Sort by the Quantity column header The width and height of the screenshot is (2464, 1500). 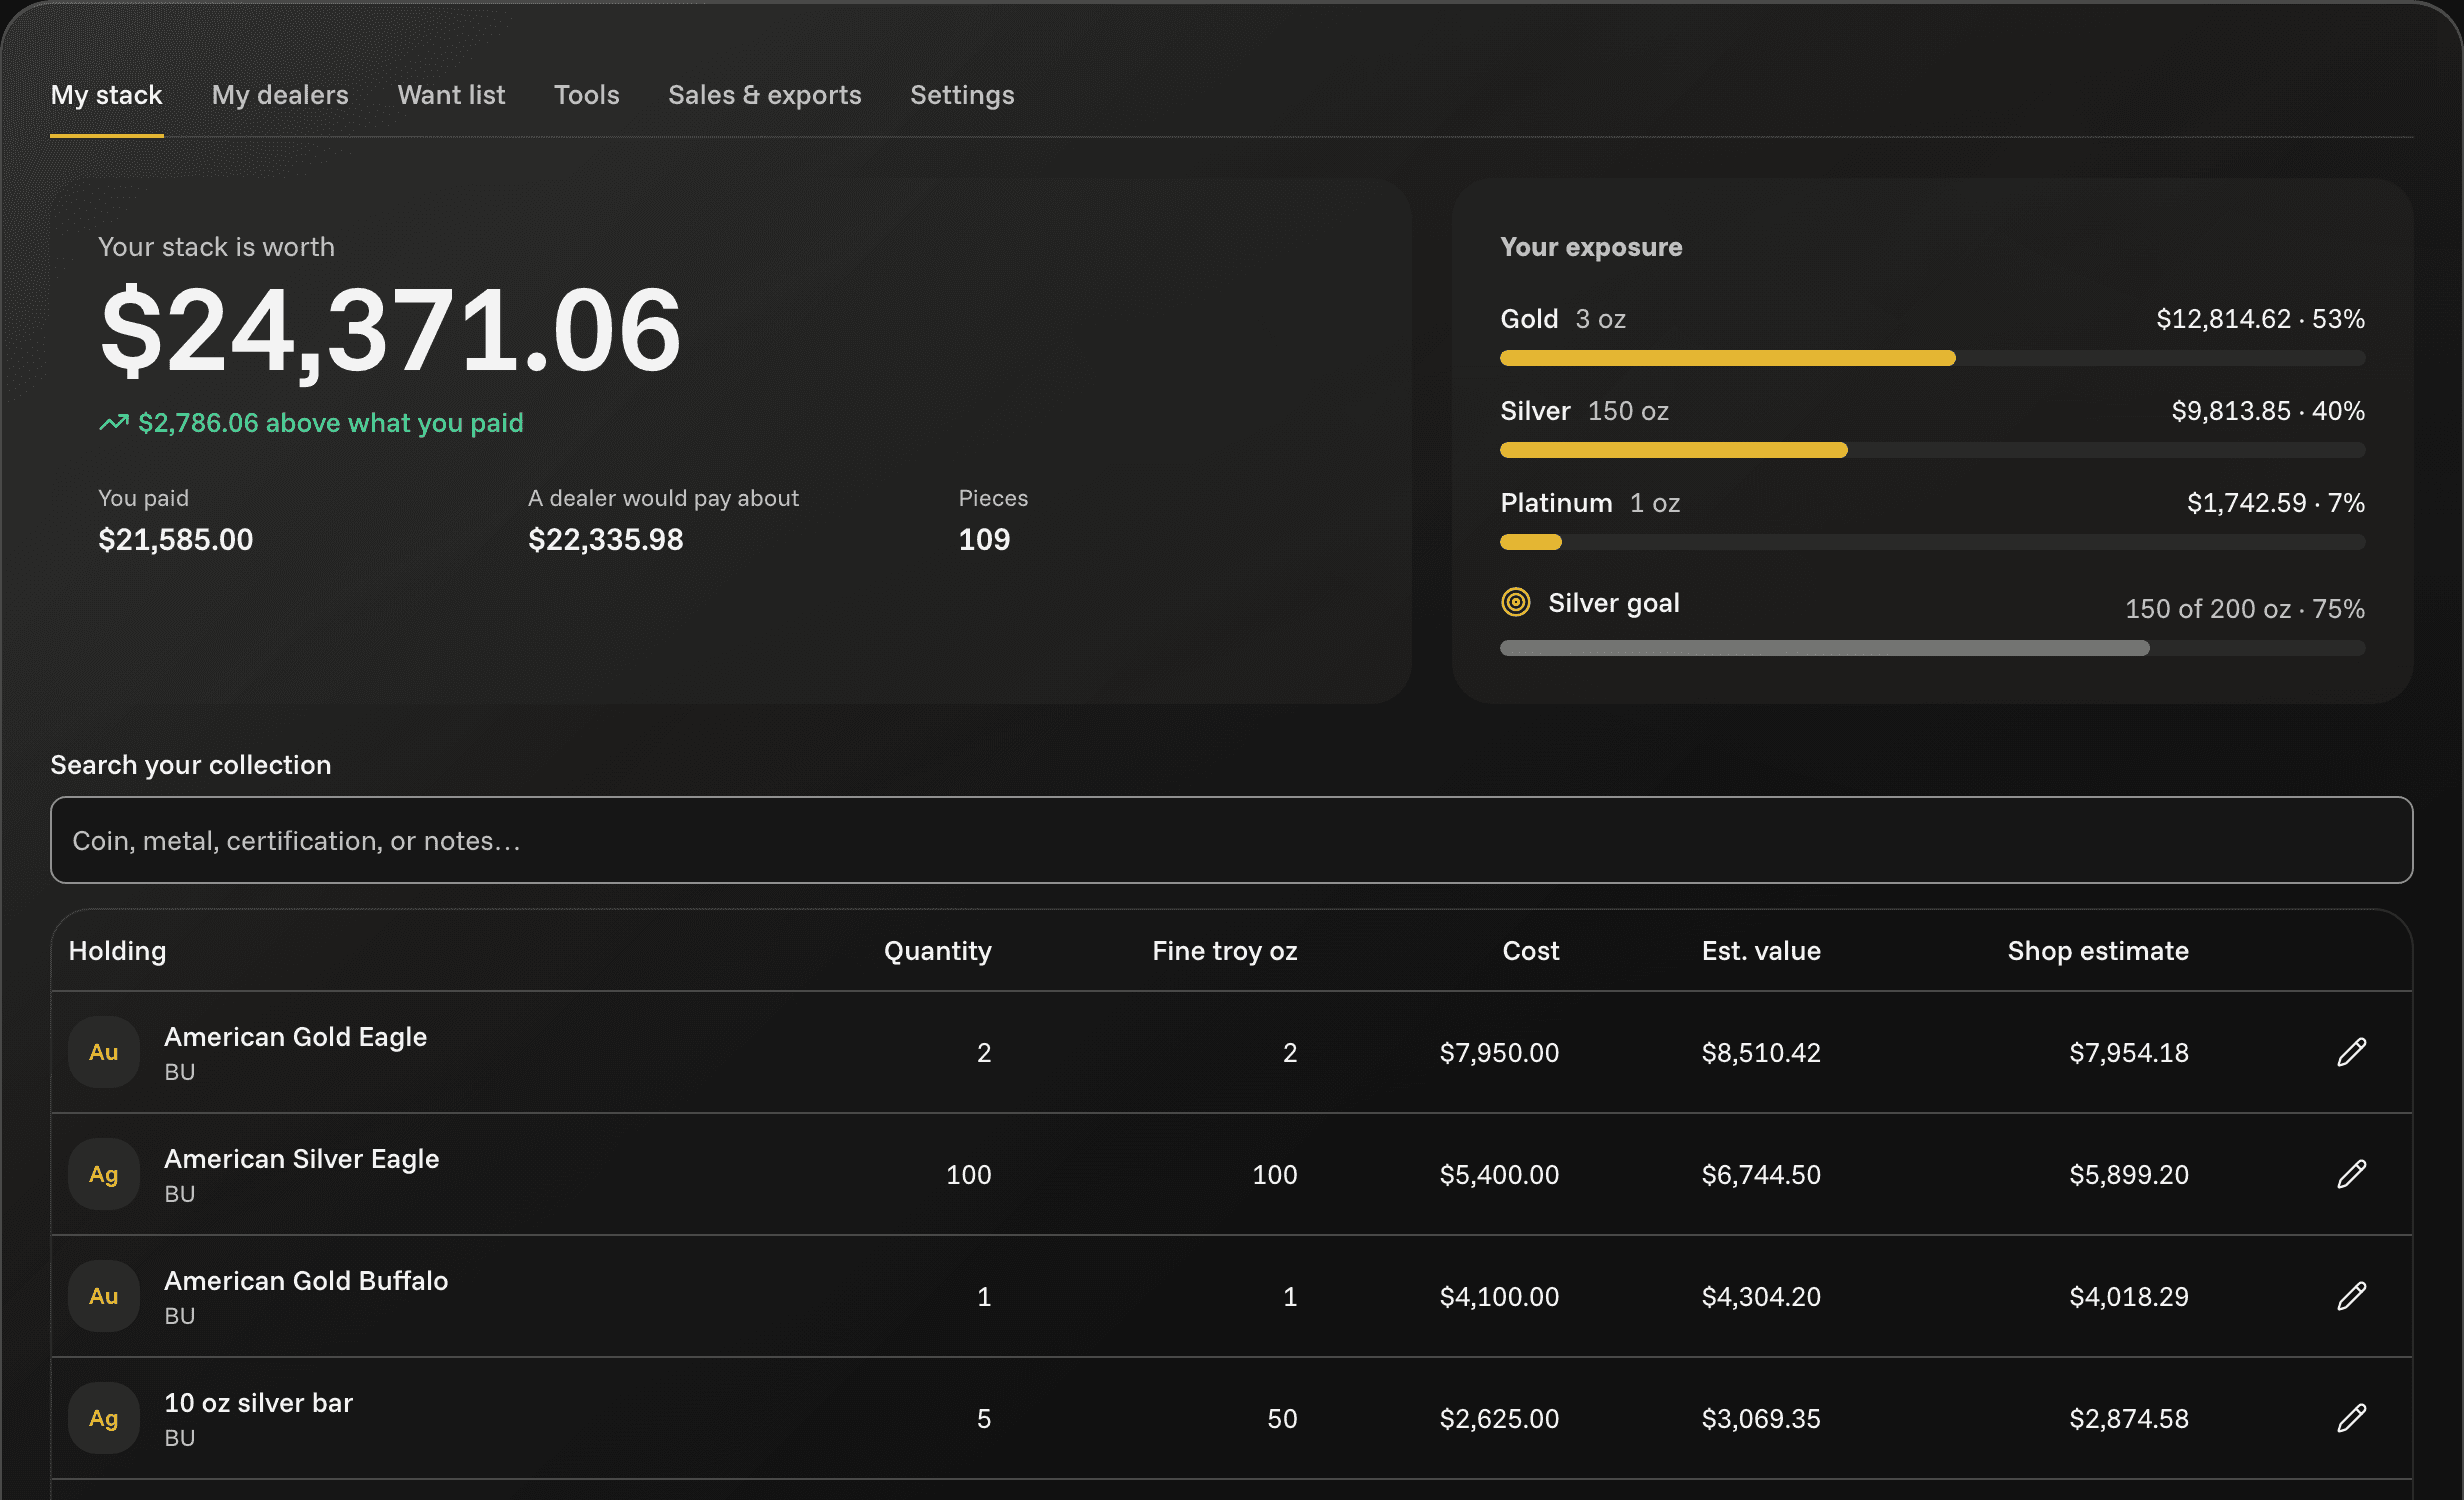coord(938,951)
